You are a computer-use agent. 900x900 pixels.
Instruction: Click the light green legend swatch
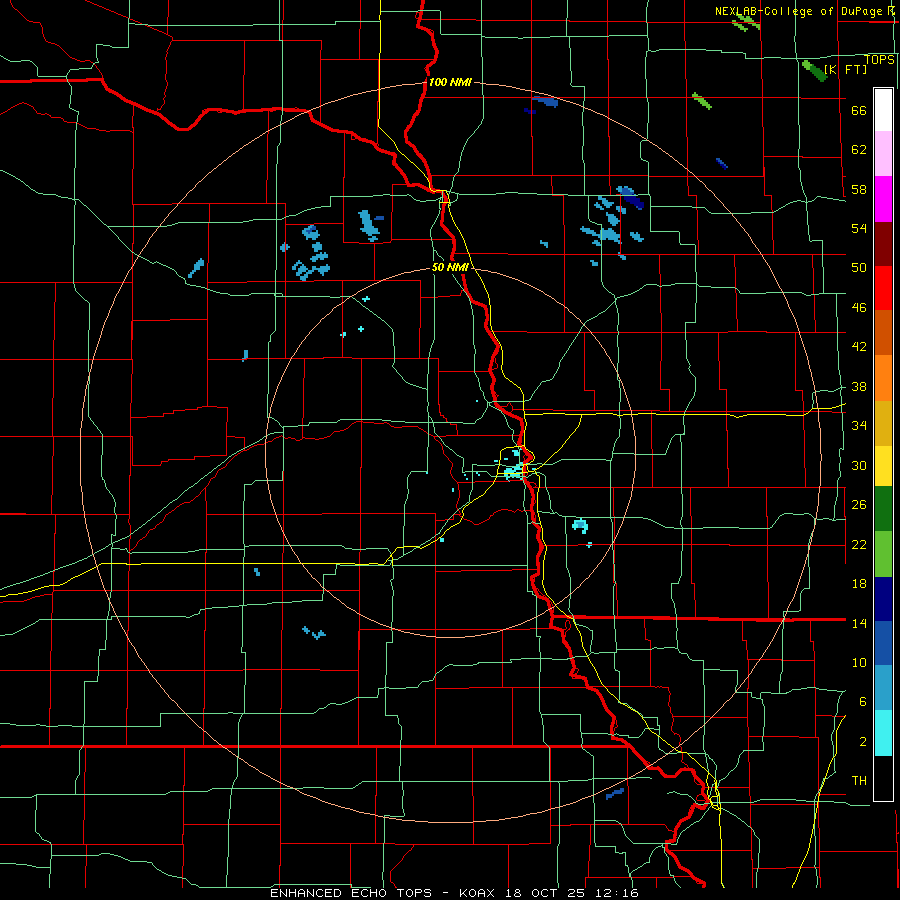[x=883, y=553]
